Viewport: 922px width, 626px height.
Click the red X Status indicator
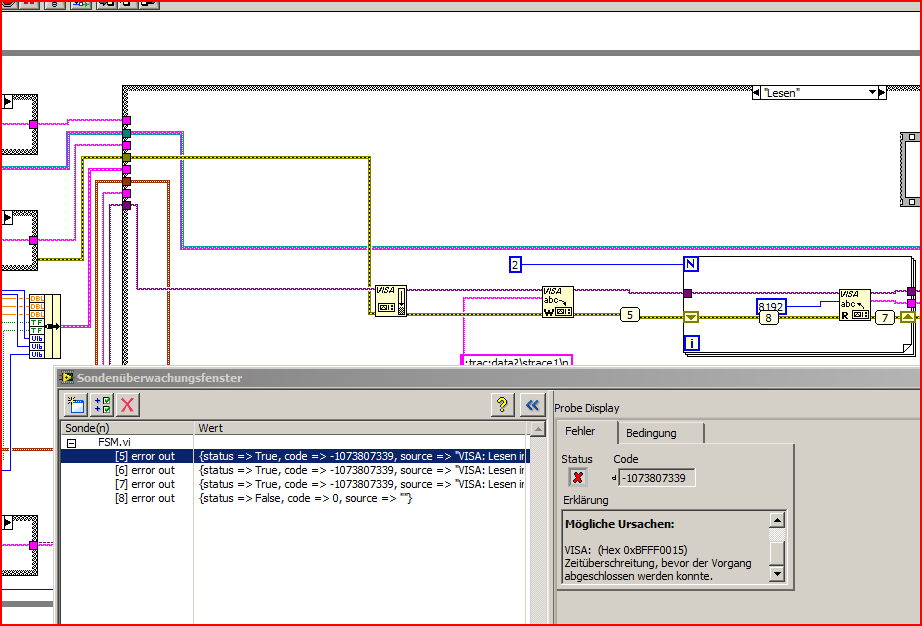(578, 478)
